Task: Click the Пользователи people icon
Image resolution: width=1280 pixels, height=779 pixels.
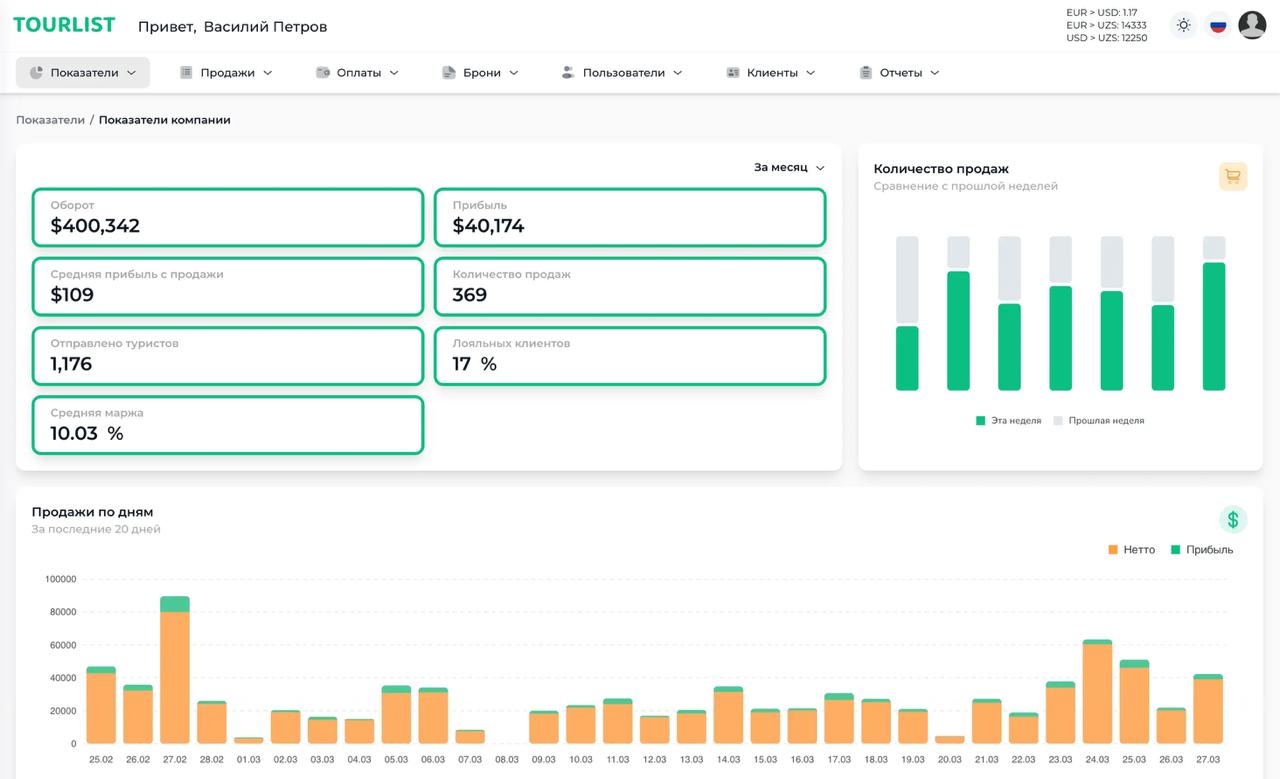Action: (568, 73)
